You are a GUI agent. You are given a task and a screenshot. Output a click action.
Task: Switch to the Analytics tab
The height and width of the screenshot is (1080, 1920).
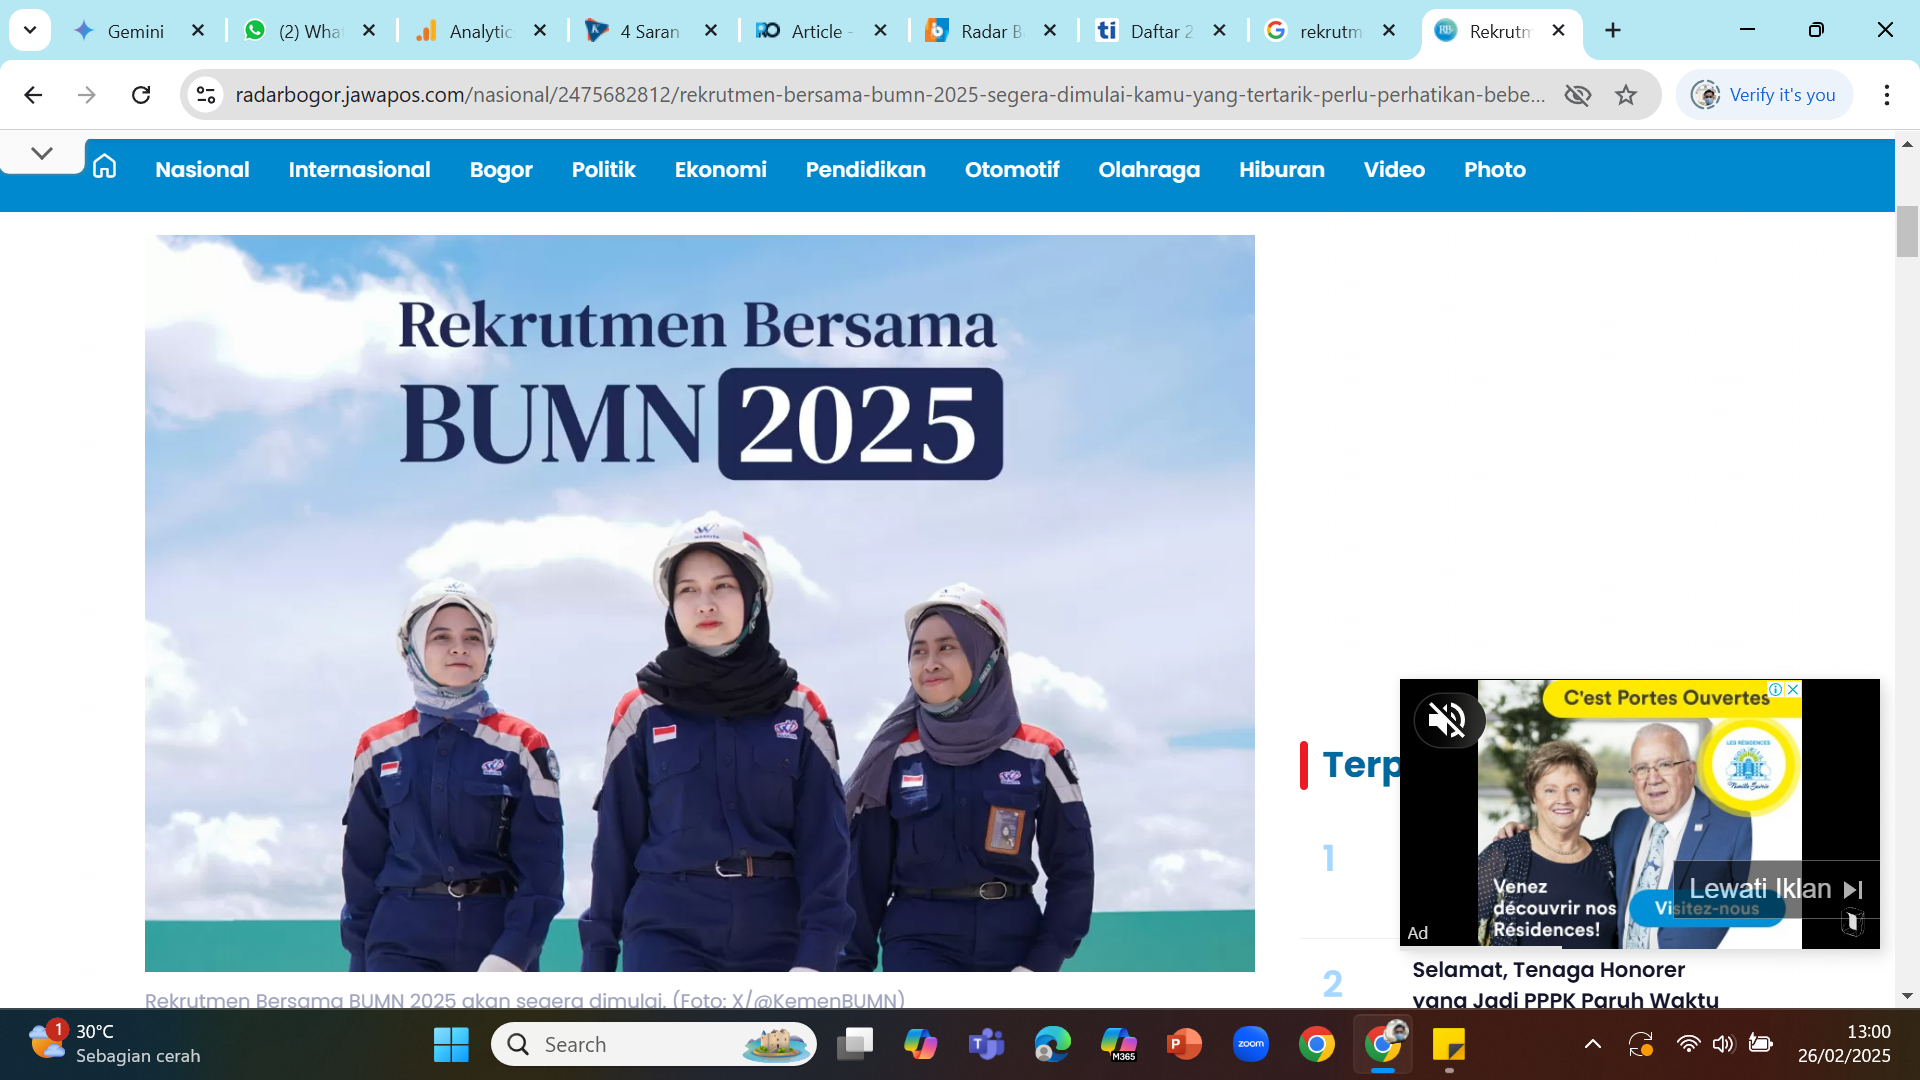(465, 31)
